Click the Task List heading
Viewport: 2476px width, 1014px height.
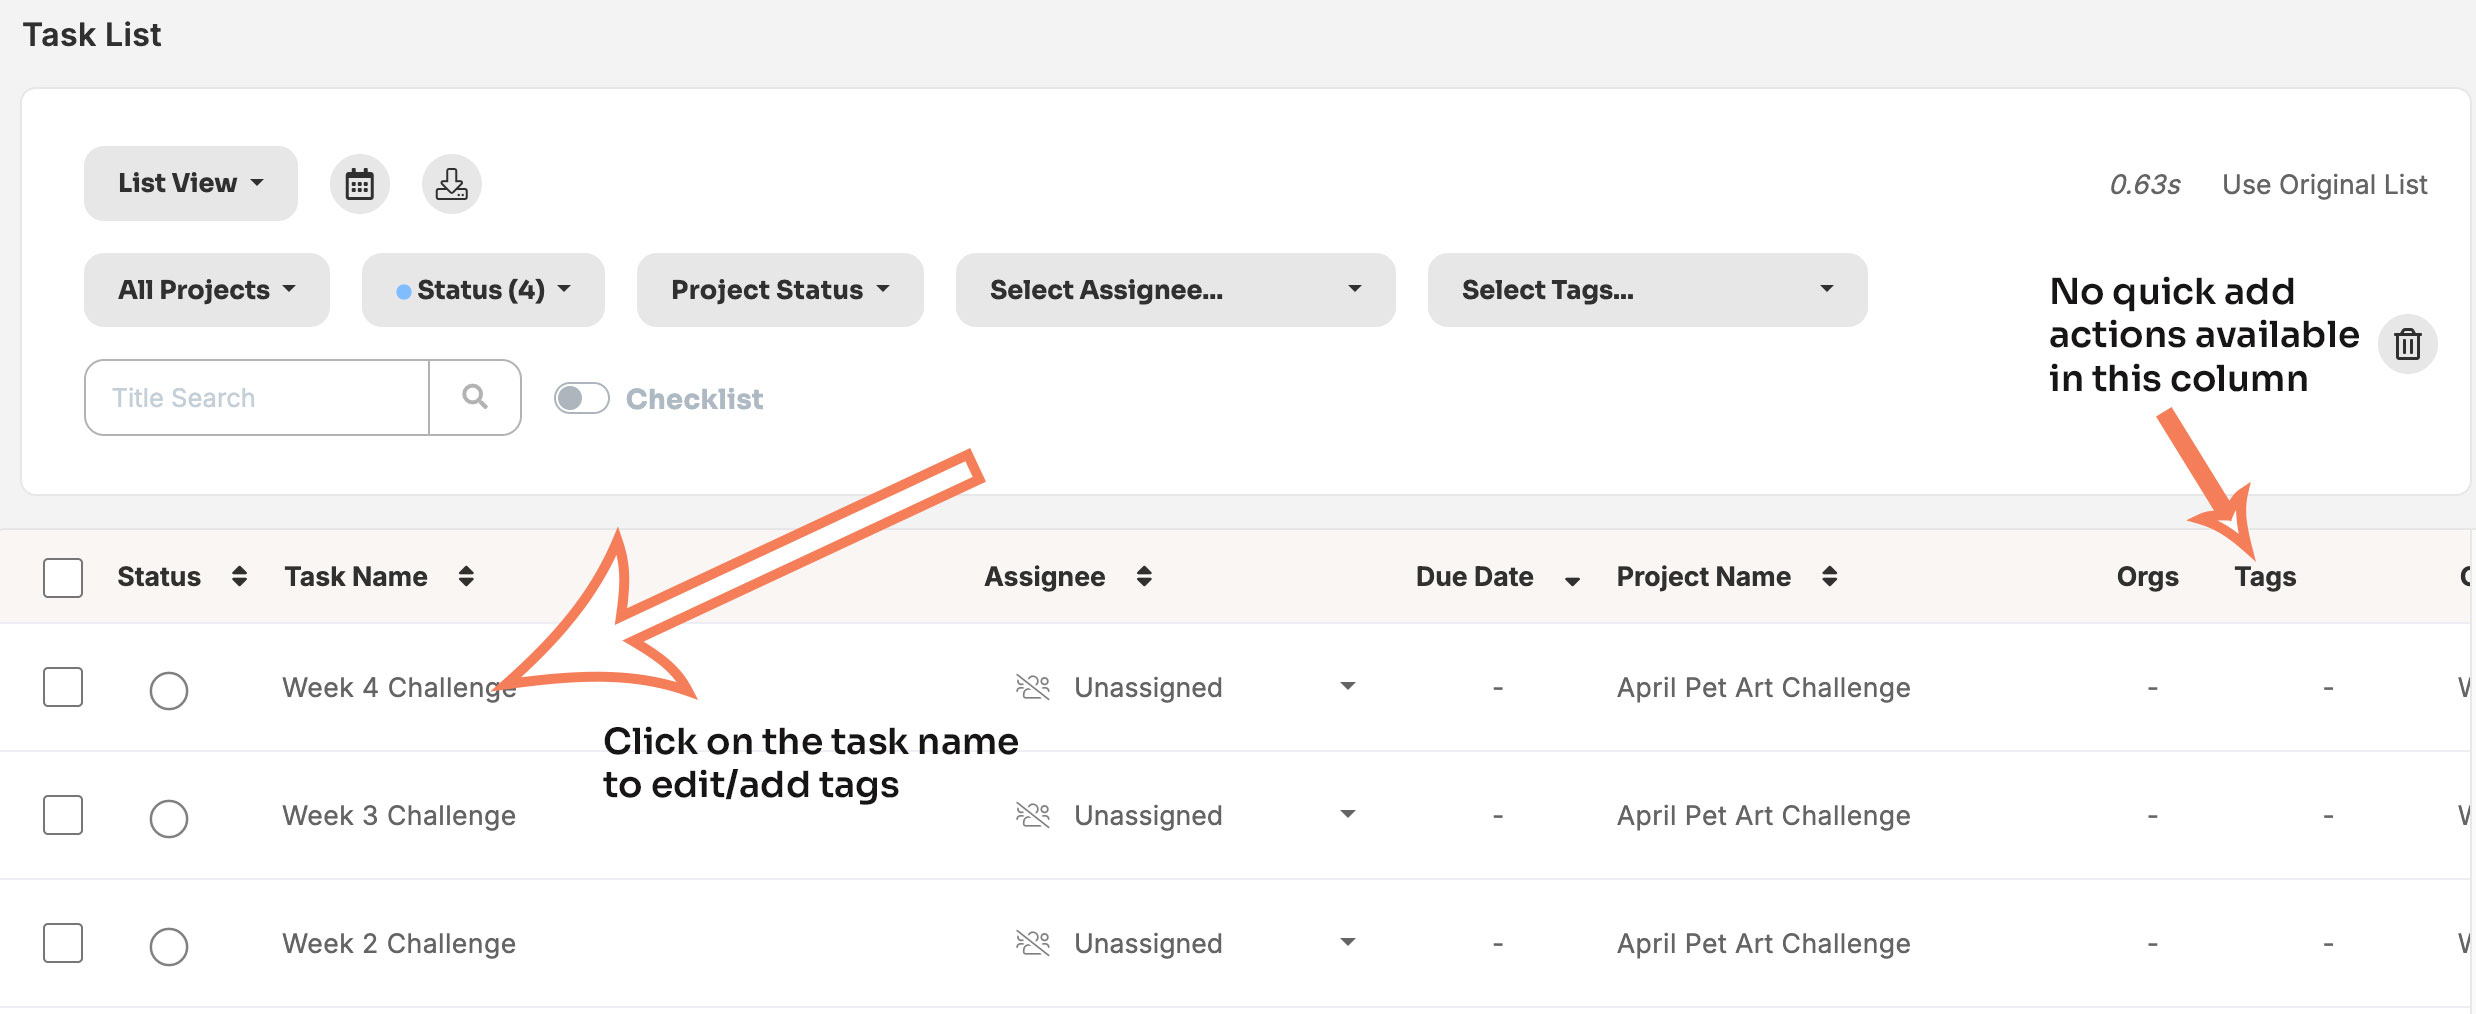92,35
